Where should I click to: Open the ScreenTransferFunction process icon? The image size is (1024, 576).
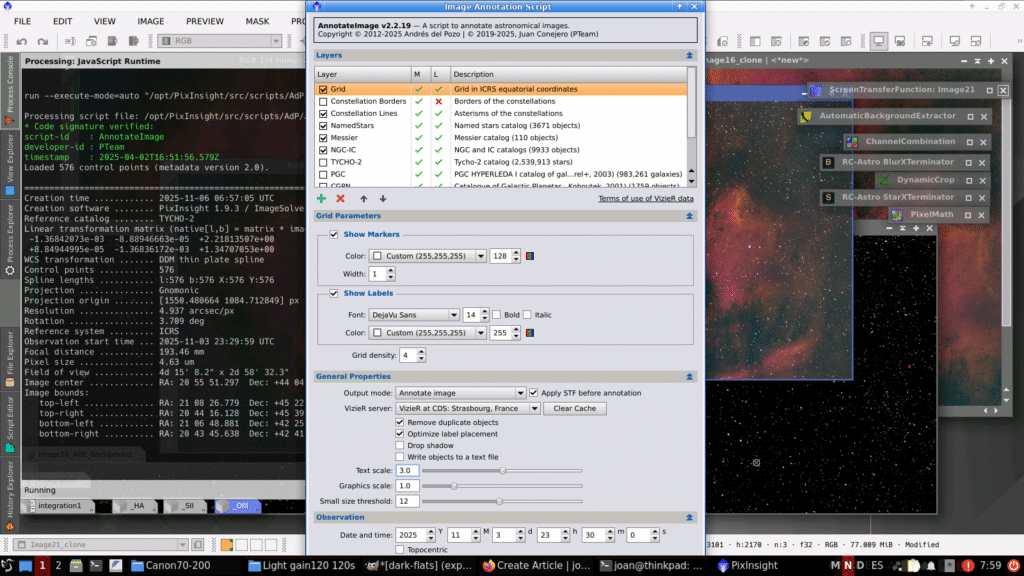point(815,90)
